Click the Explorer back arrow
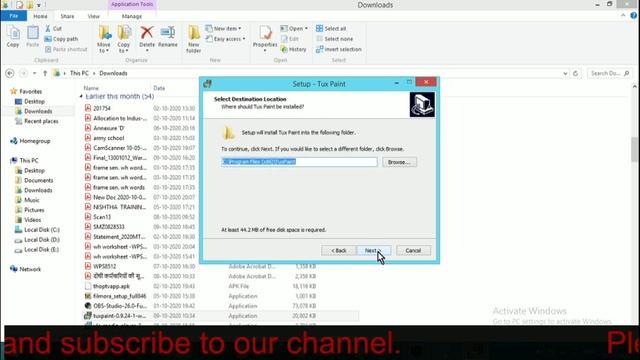The width and height of the screenshot is (640, 360). 10,73
